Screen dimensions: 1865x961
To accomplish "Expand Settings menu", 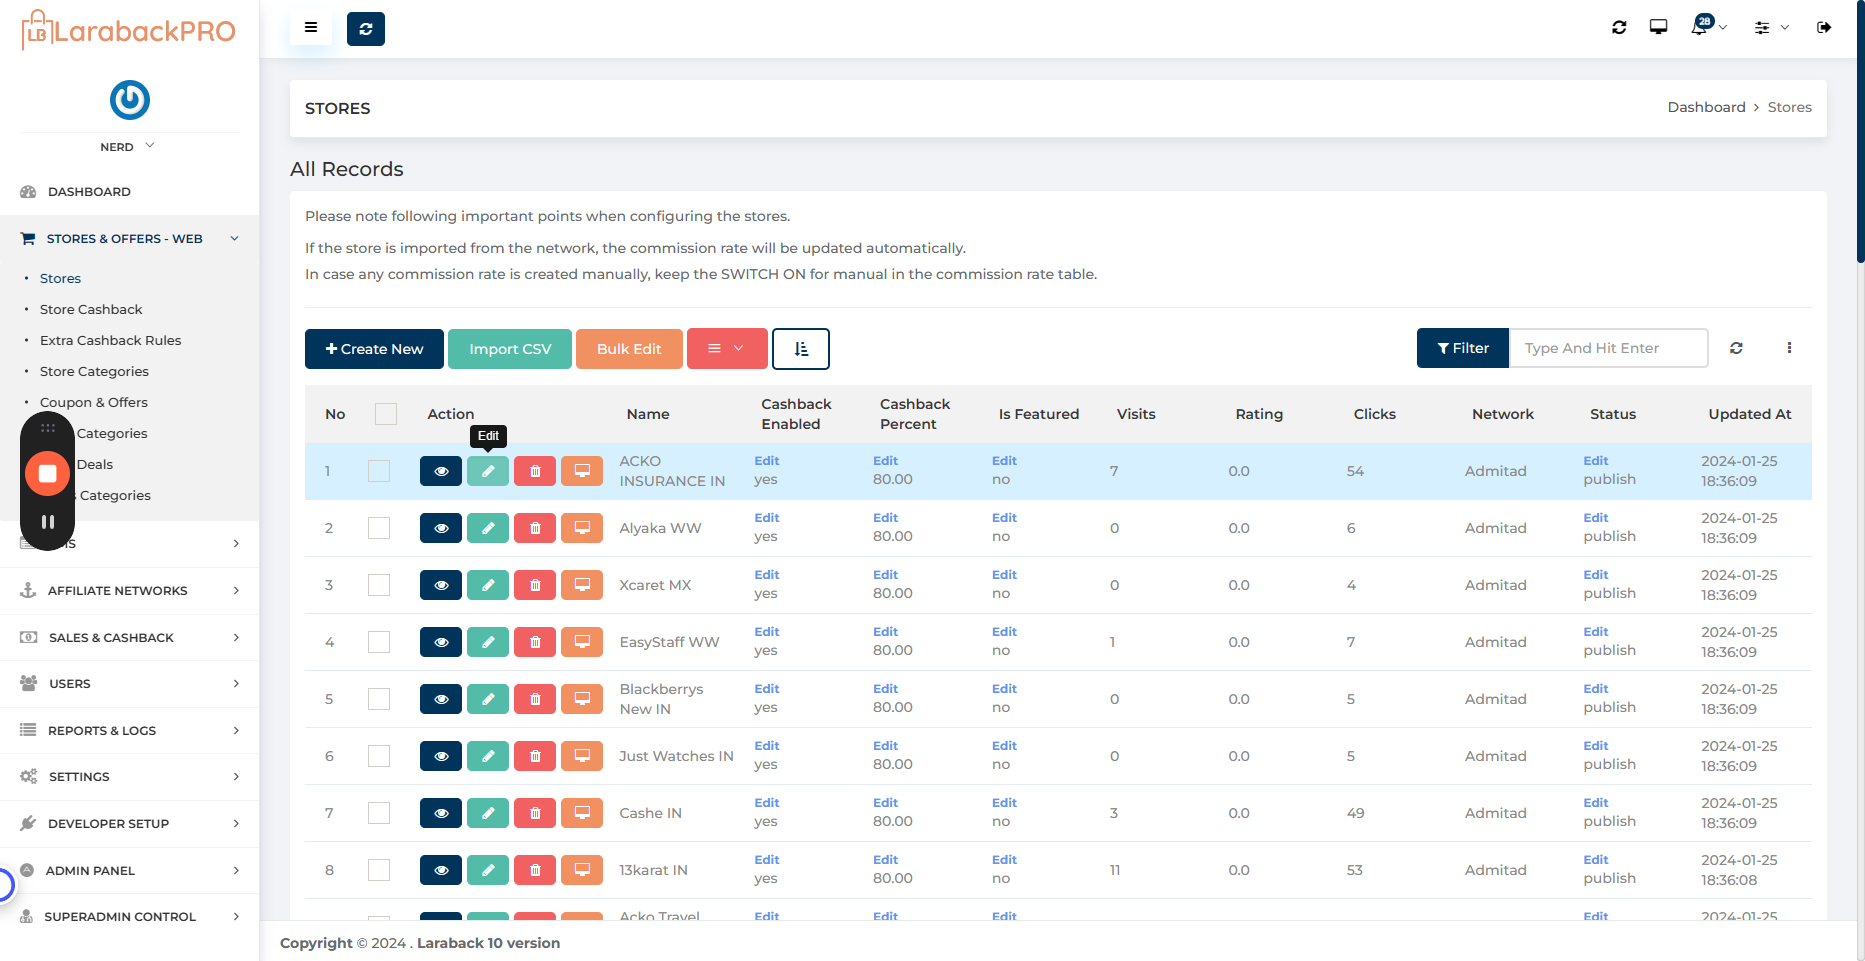I will point(129,777).
